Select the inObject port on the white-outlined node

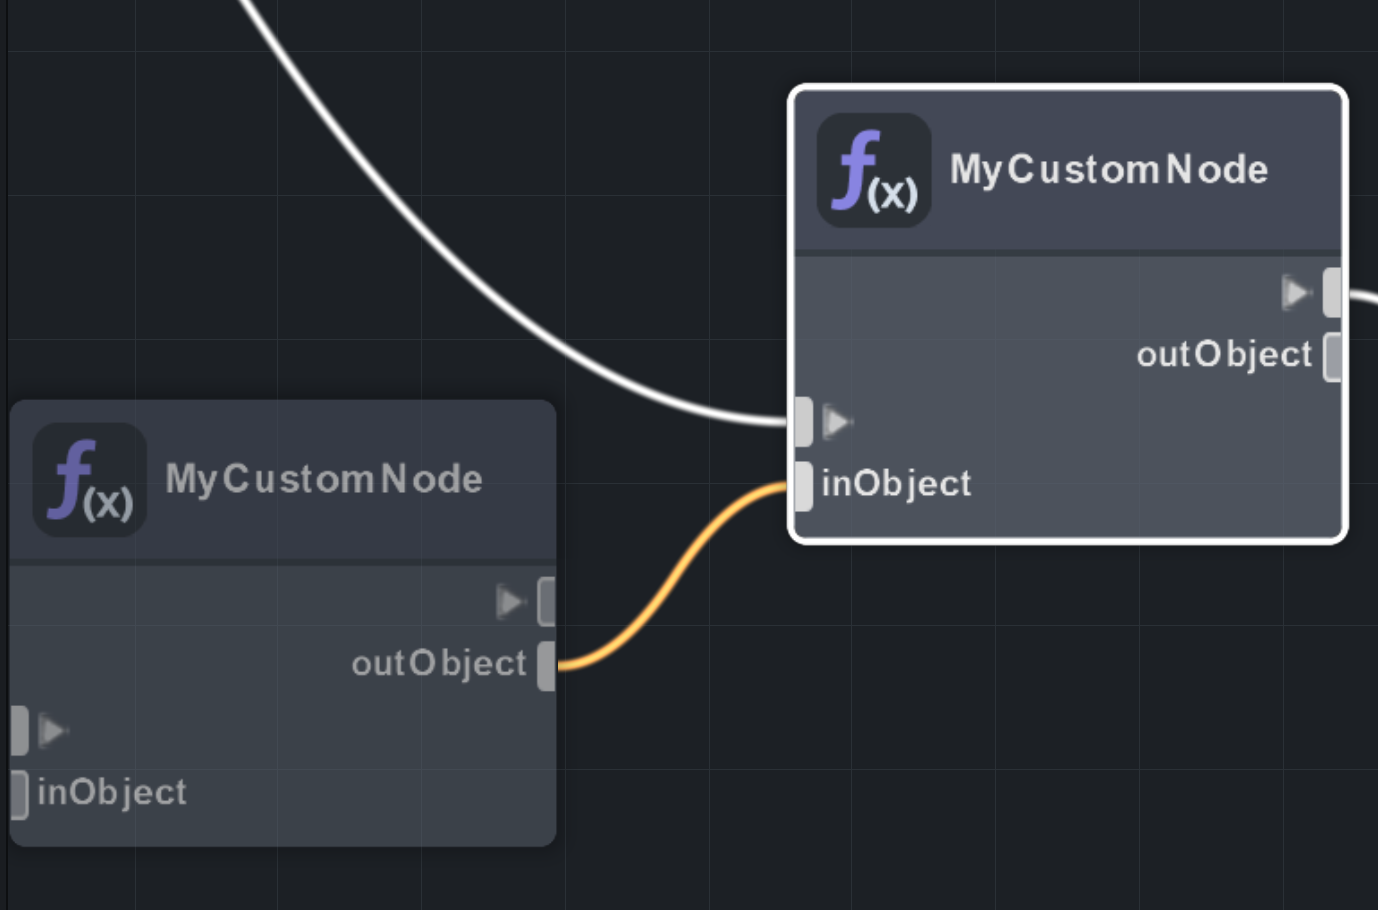803,486
